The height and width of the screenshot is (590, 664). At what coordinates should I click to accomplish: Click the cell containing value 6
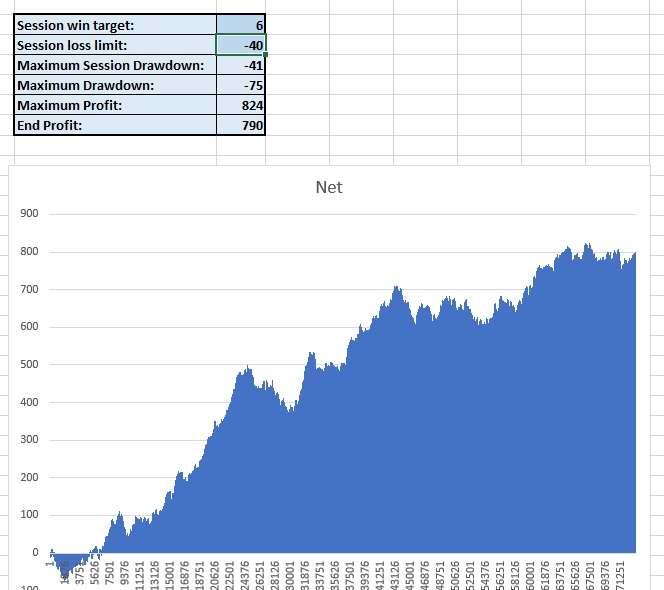coord(241,25)
